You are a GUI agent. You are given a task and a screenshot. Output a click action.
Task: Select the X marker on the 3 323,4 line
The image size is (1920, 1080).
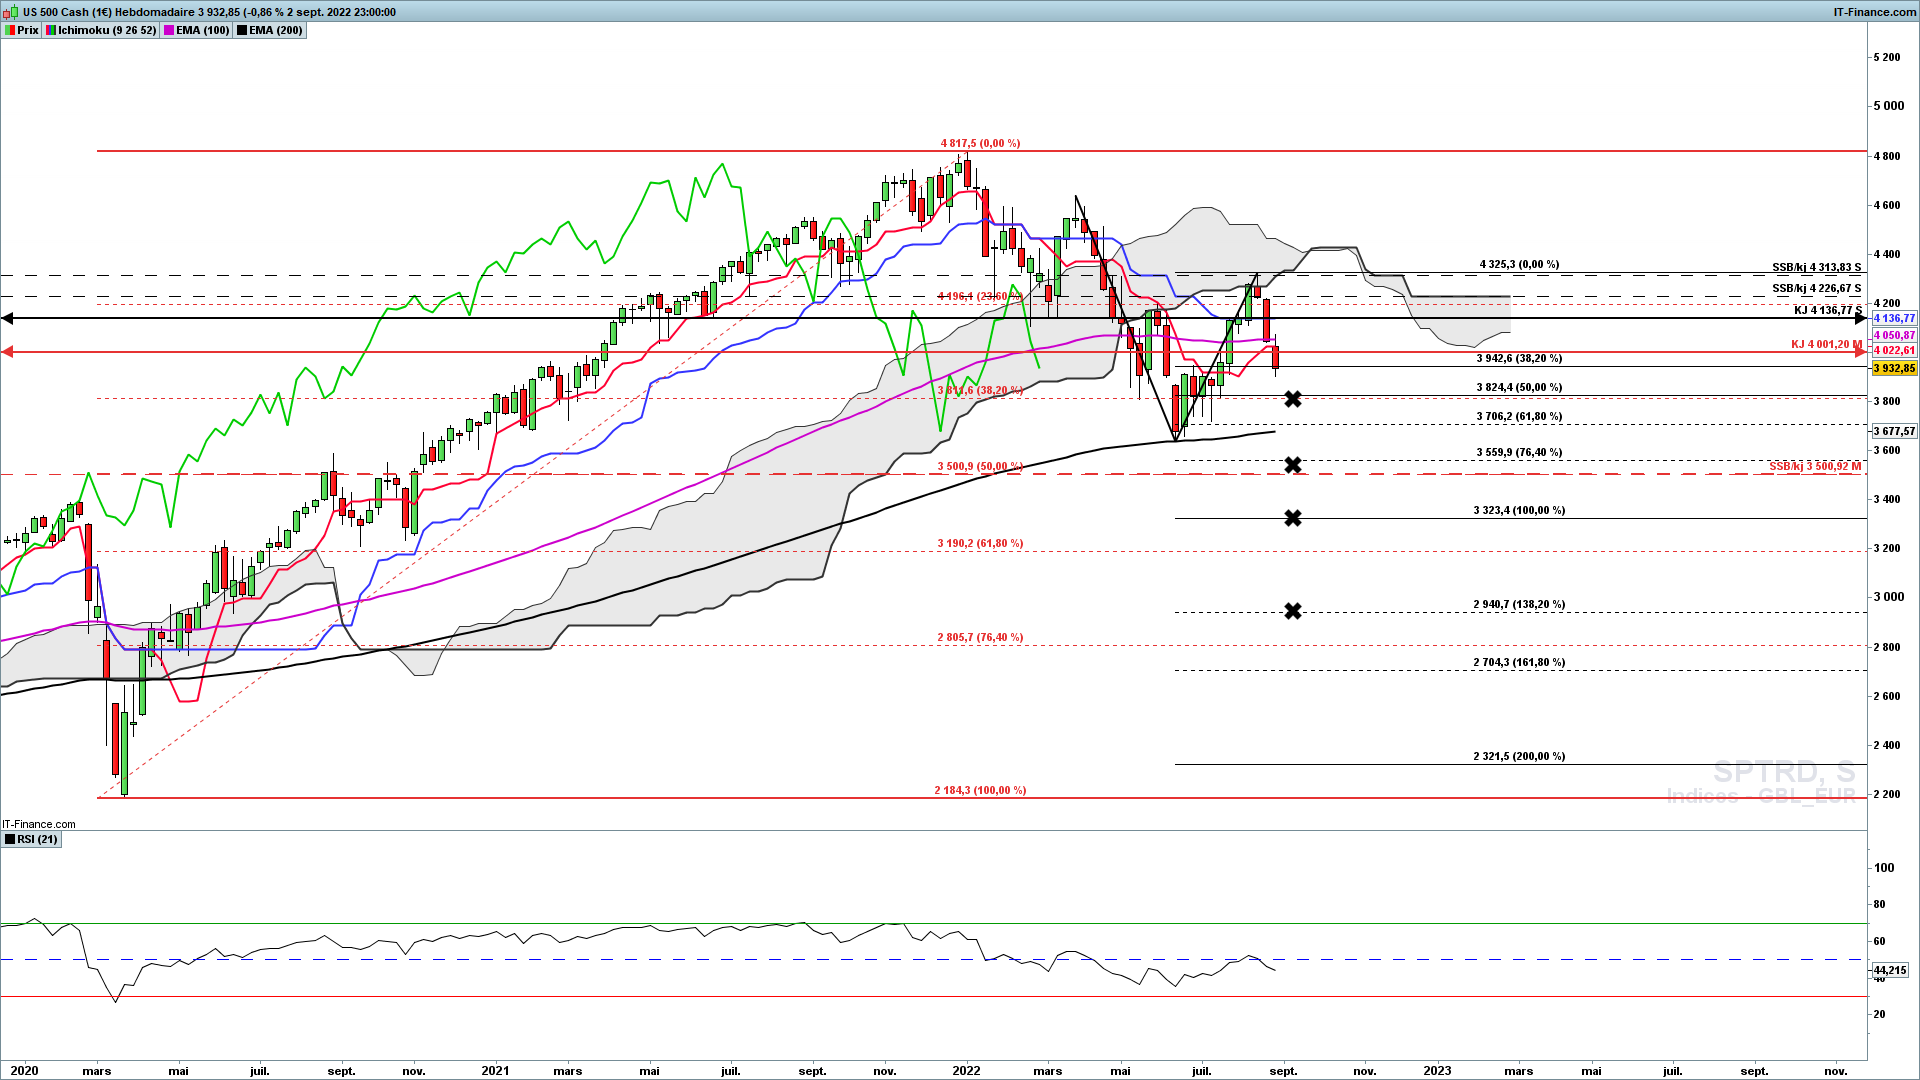point(1293,518)
